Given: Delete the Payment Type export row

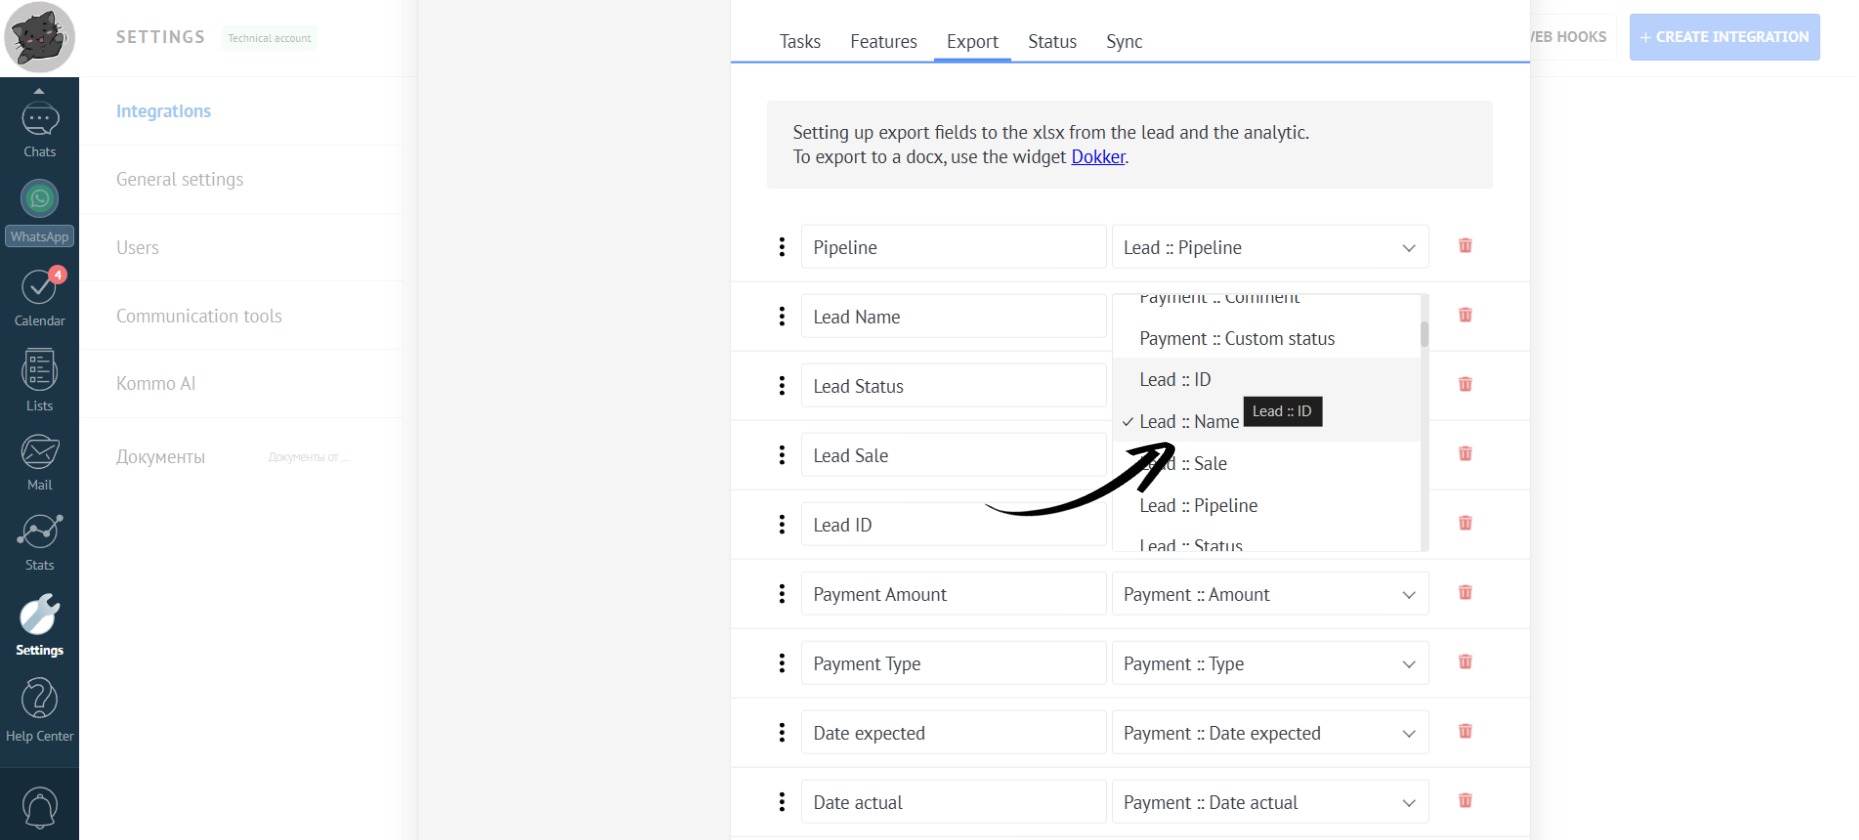Looking at the screenshot, I should point(1465,662).
